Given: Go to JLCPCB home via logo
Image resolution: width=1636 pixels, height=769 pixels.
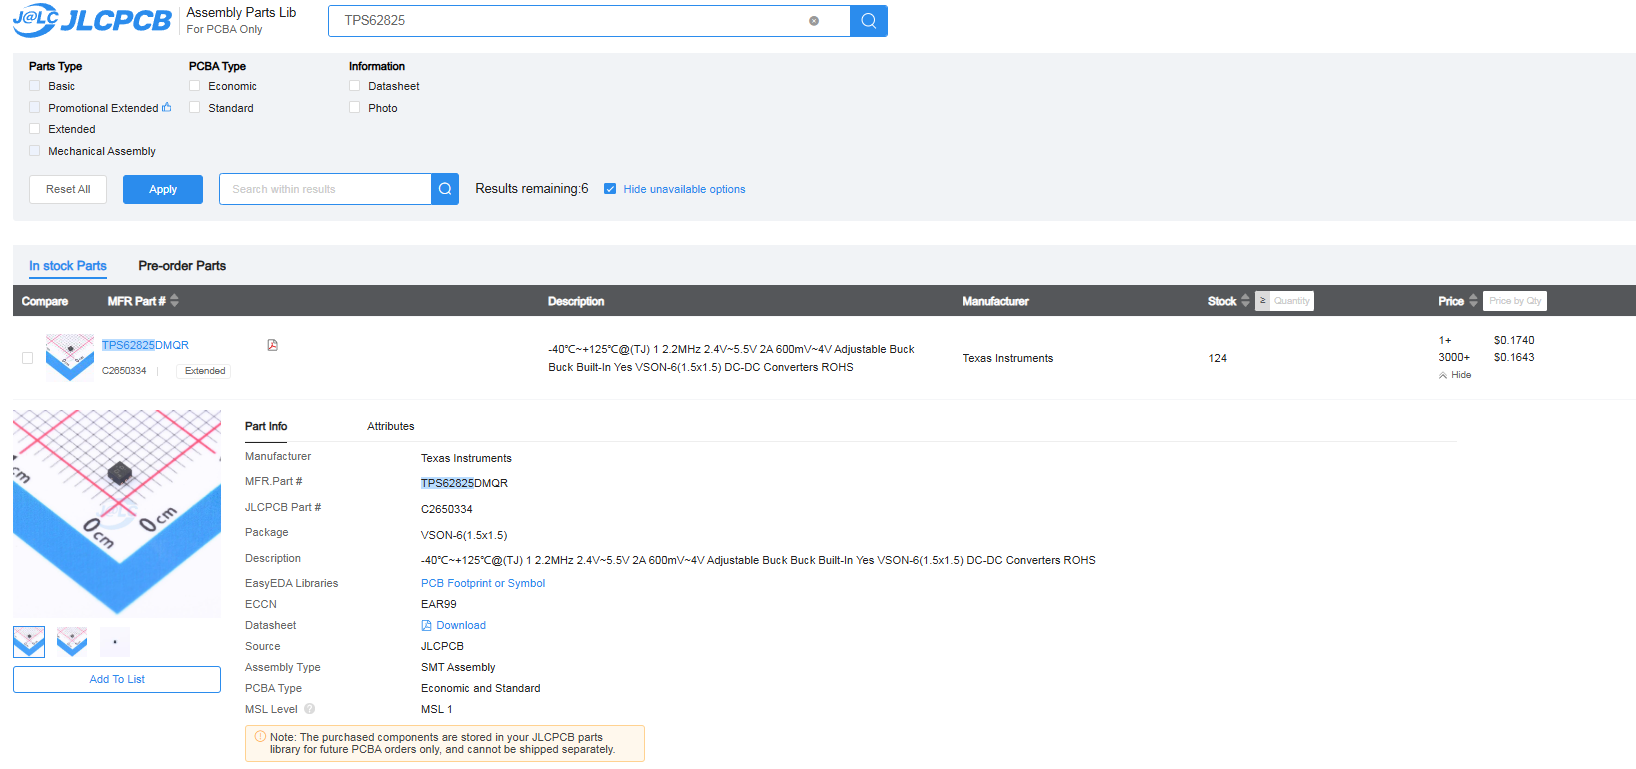Looking at the screenshot, I should coord(92,20).
